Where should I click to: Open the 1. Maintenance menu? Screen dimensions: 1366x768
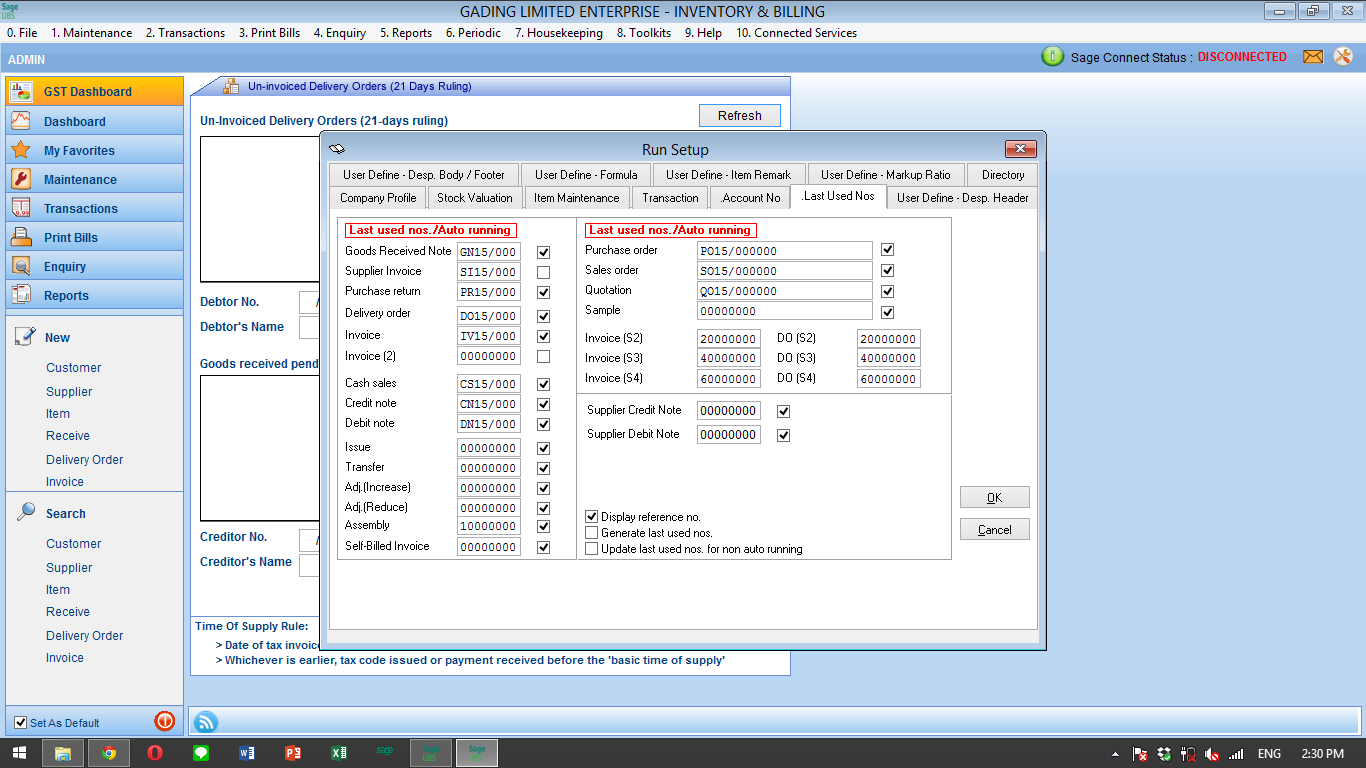pyautogui.click(x=92, y=33)
